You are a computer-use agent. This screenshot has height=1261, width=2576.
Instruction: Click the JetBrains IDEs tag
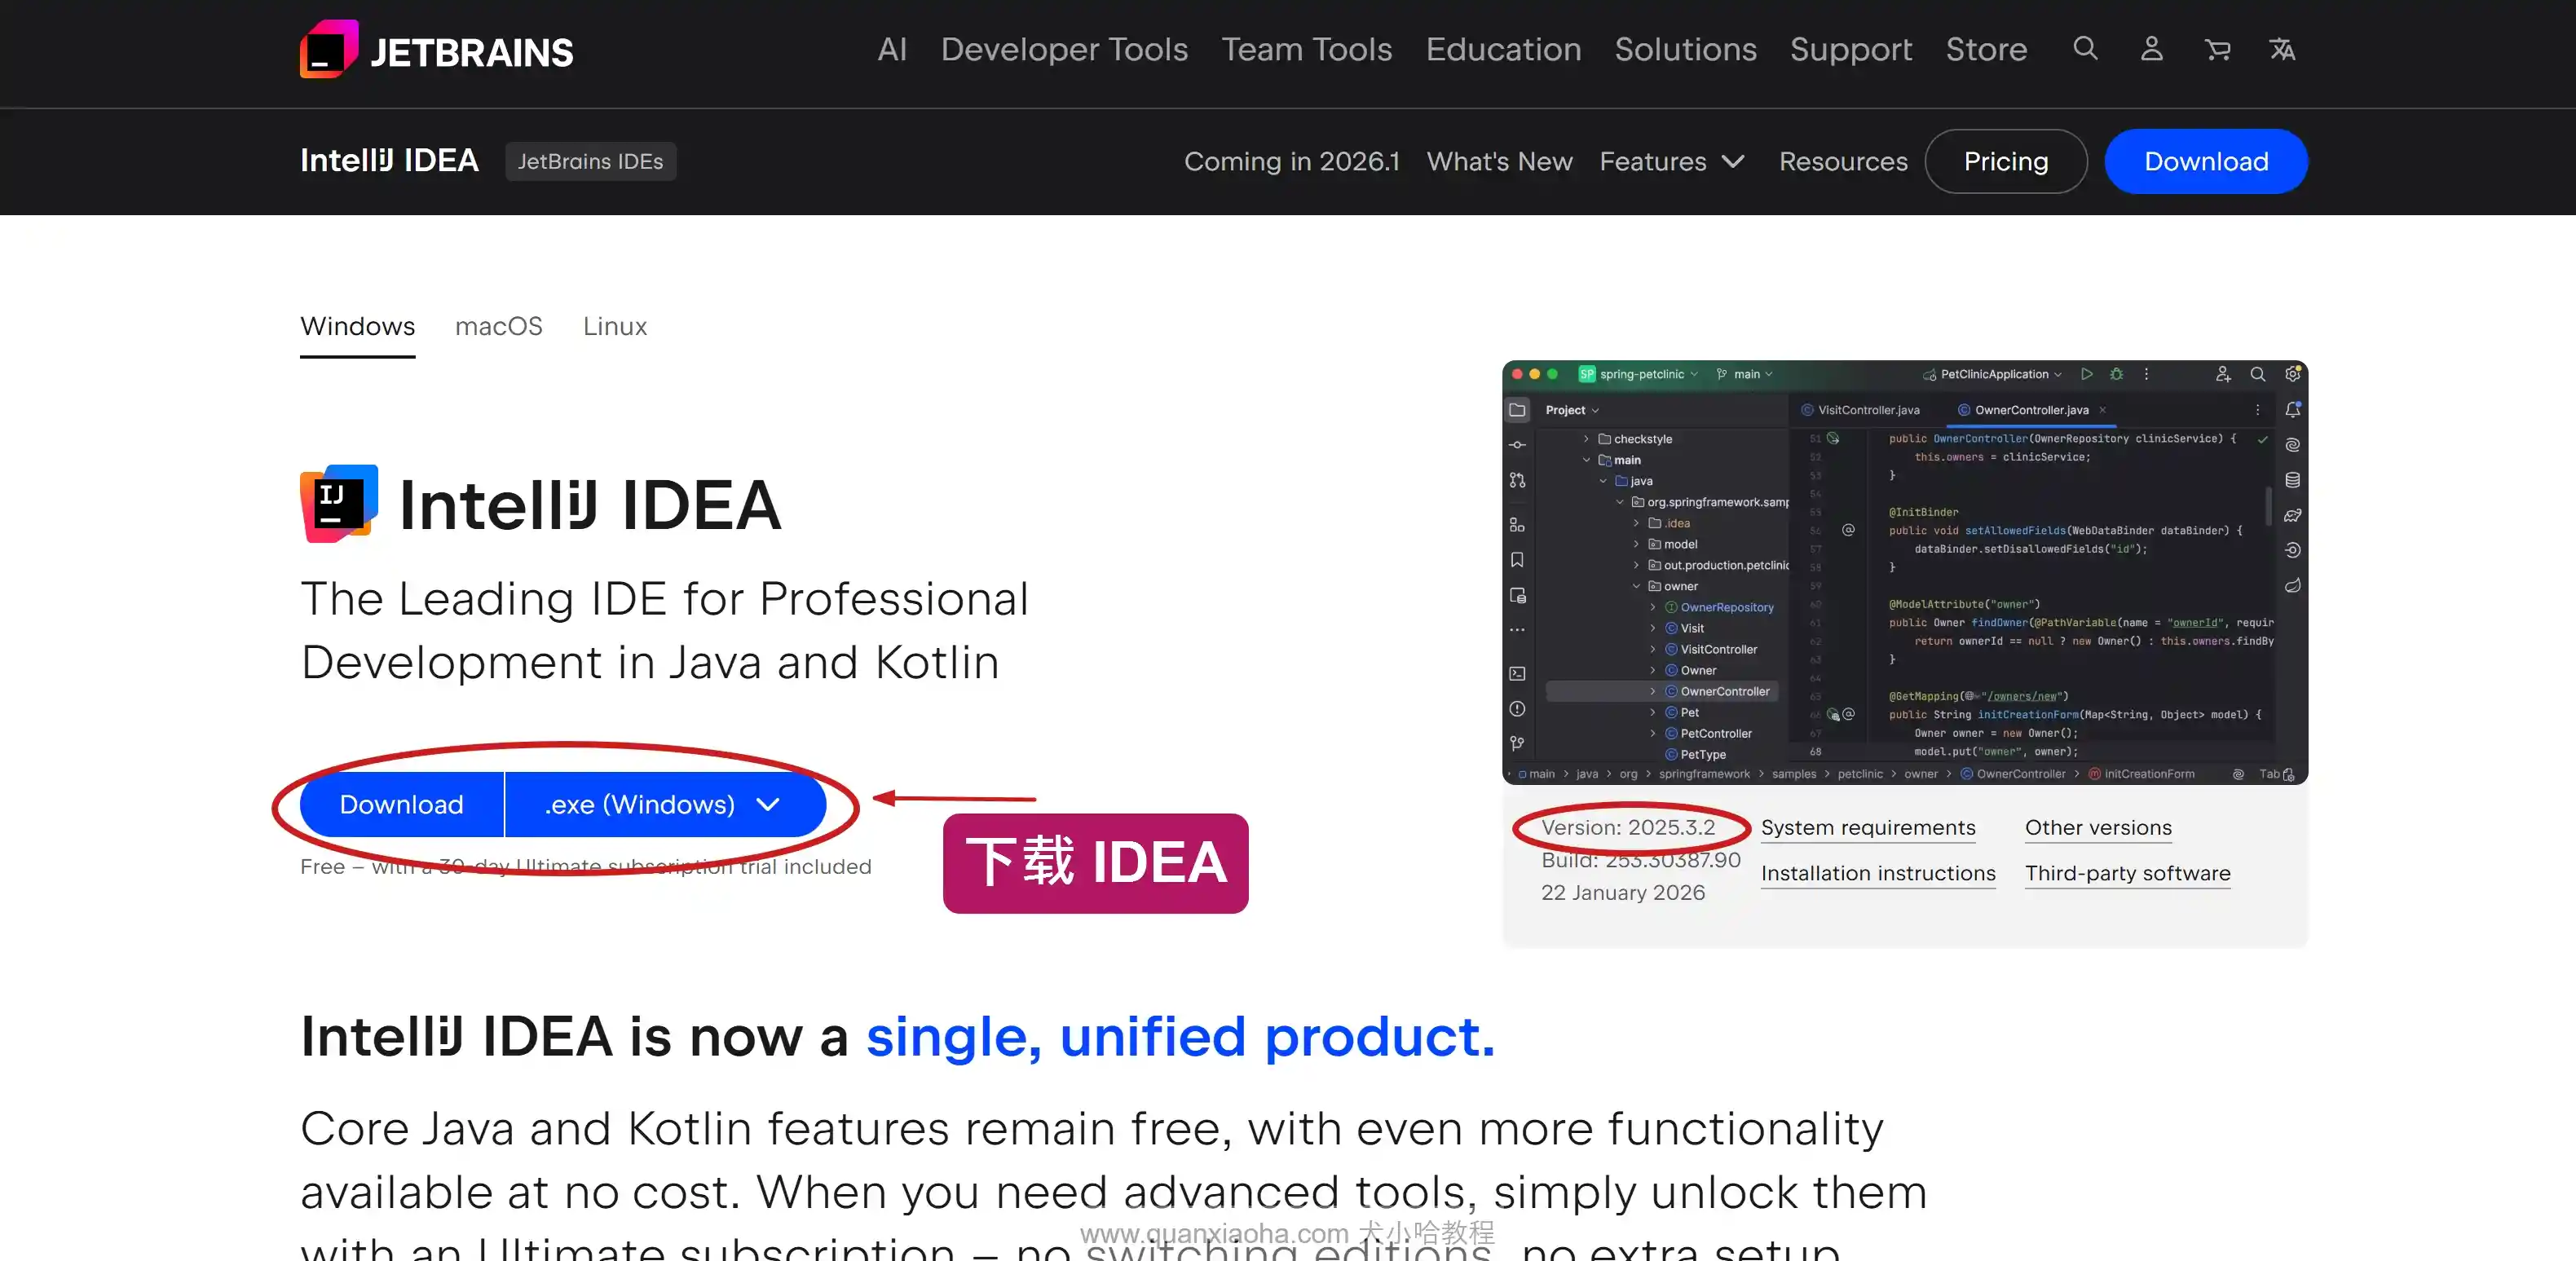tap(590, 161)
